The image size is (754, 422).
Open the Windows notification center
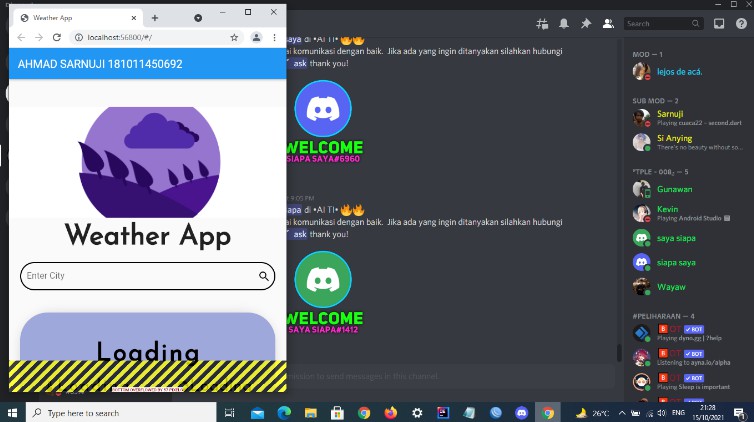point(739,413)
